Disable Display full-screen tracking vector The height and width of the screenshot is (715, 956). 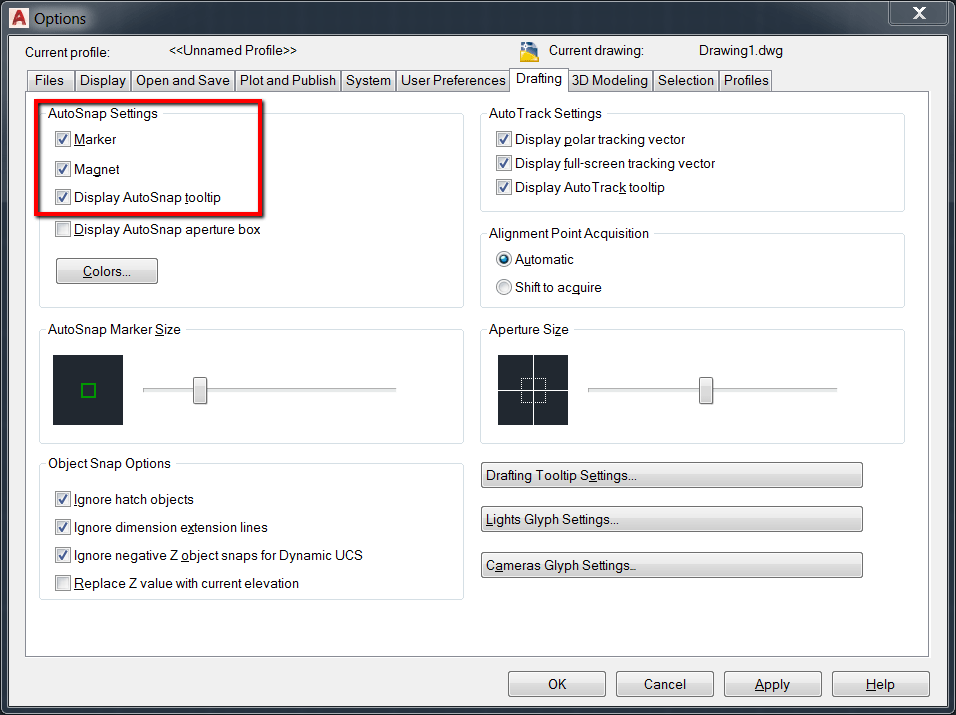pyautogui.click(x=504, y=163)
